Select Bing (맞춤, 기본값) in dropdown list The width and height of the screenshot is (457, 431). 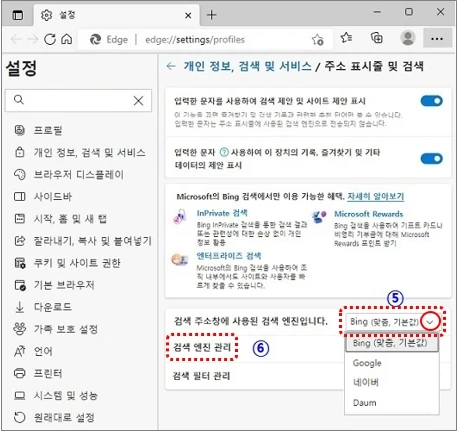(391, 343)
